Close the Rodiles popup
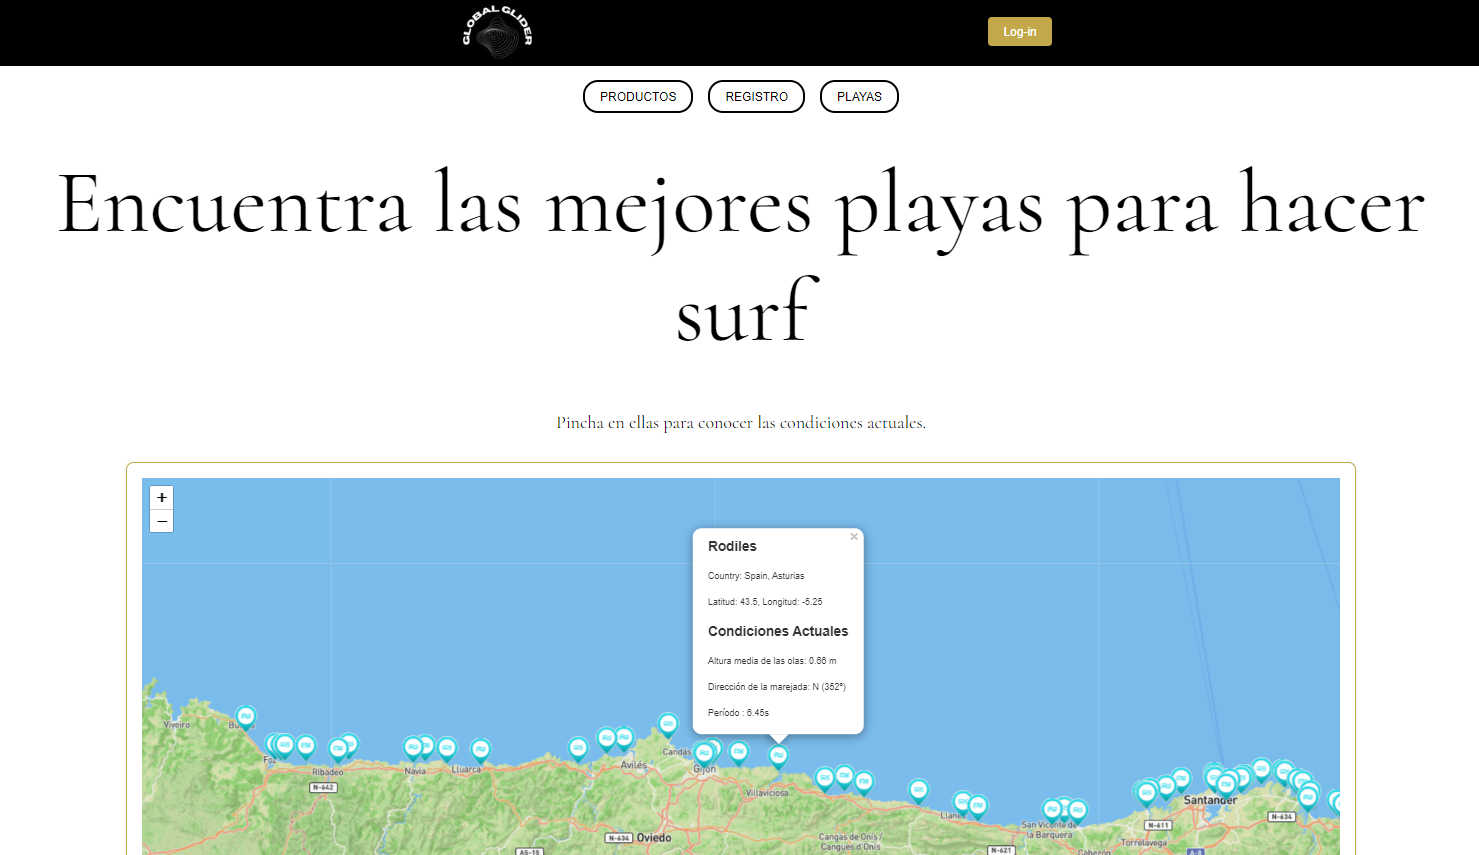Image resolution: width=1479 pixels, height=855 pixels. (x=854, y=537)
